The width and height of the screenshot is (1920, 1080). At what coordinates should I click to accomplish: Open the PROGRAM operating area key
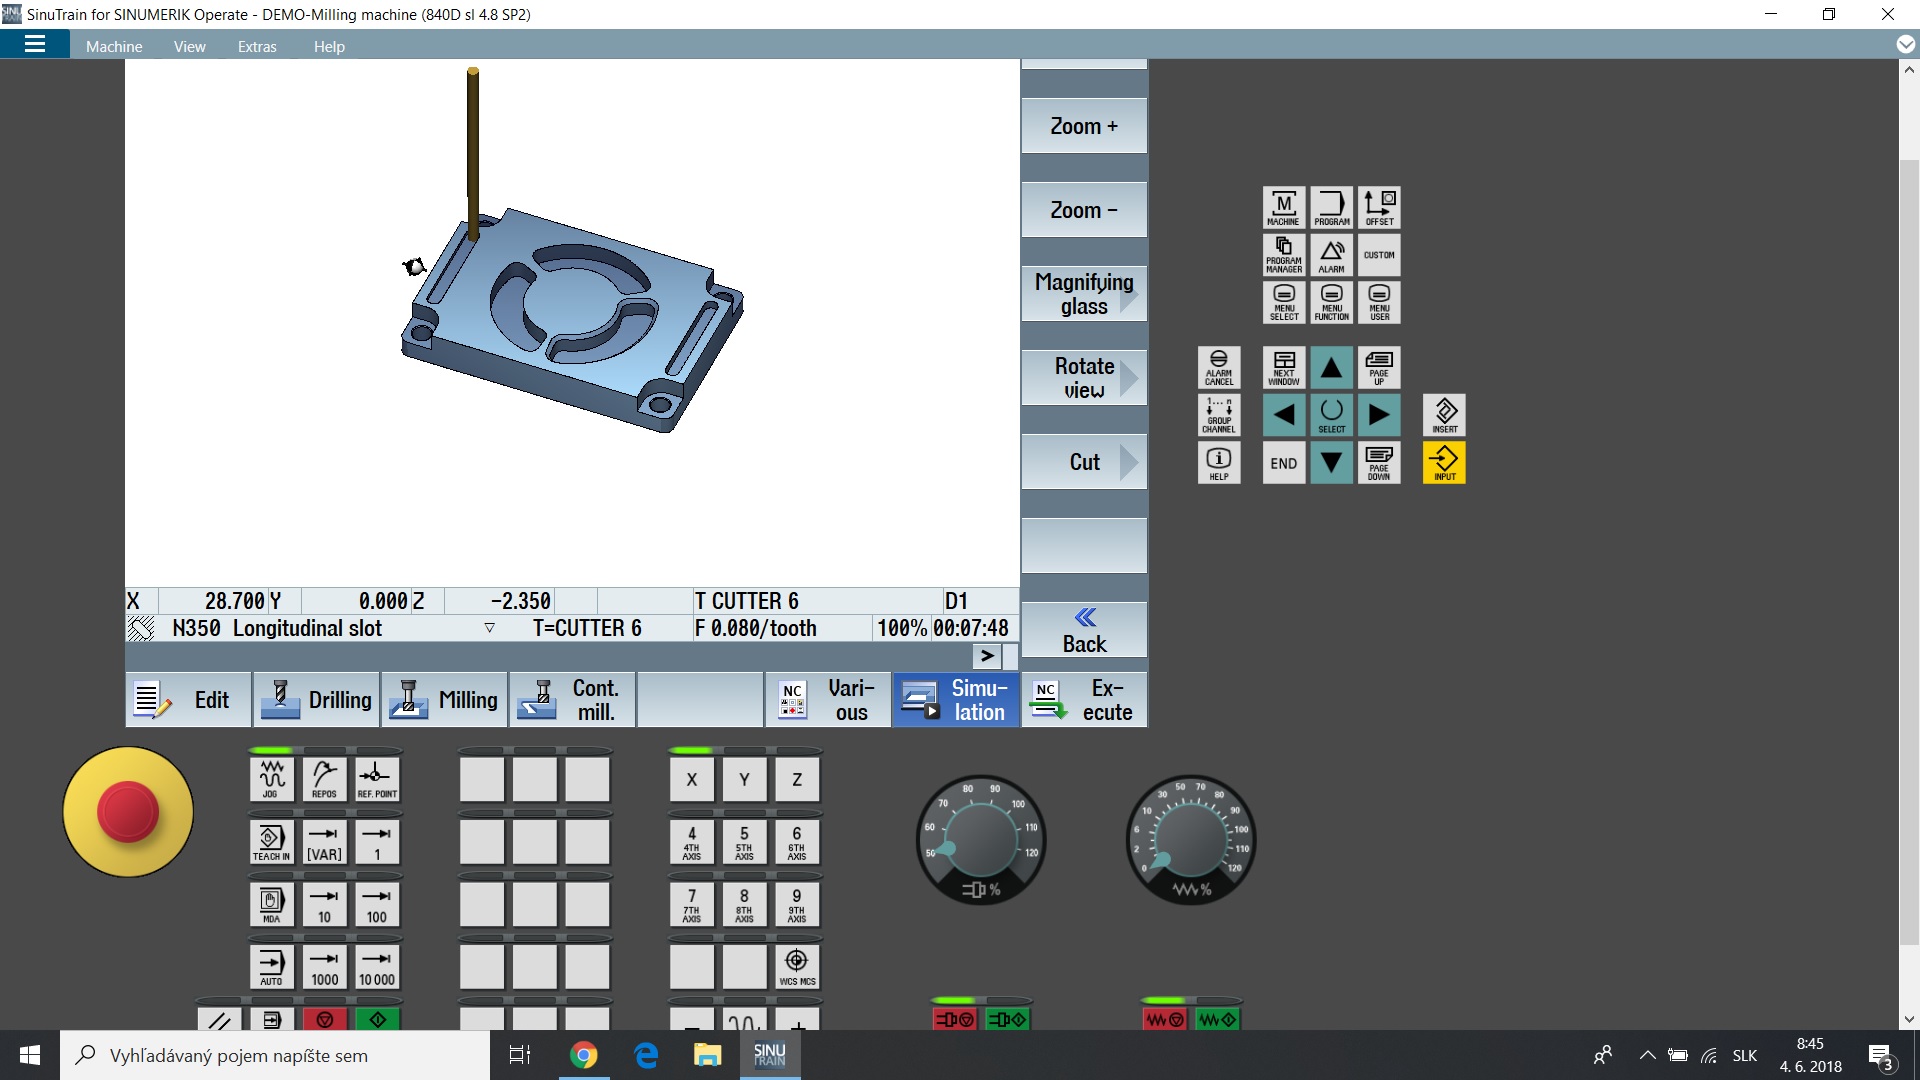[1331, 208]
